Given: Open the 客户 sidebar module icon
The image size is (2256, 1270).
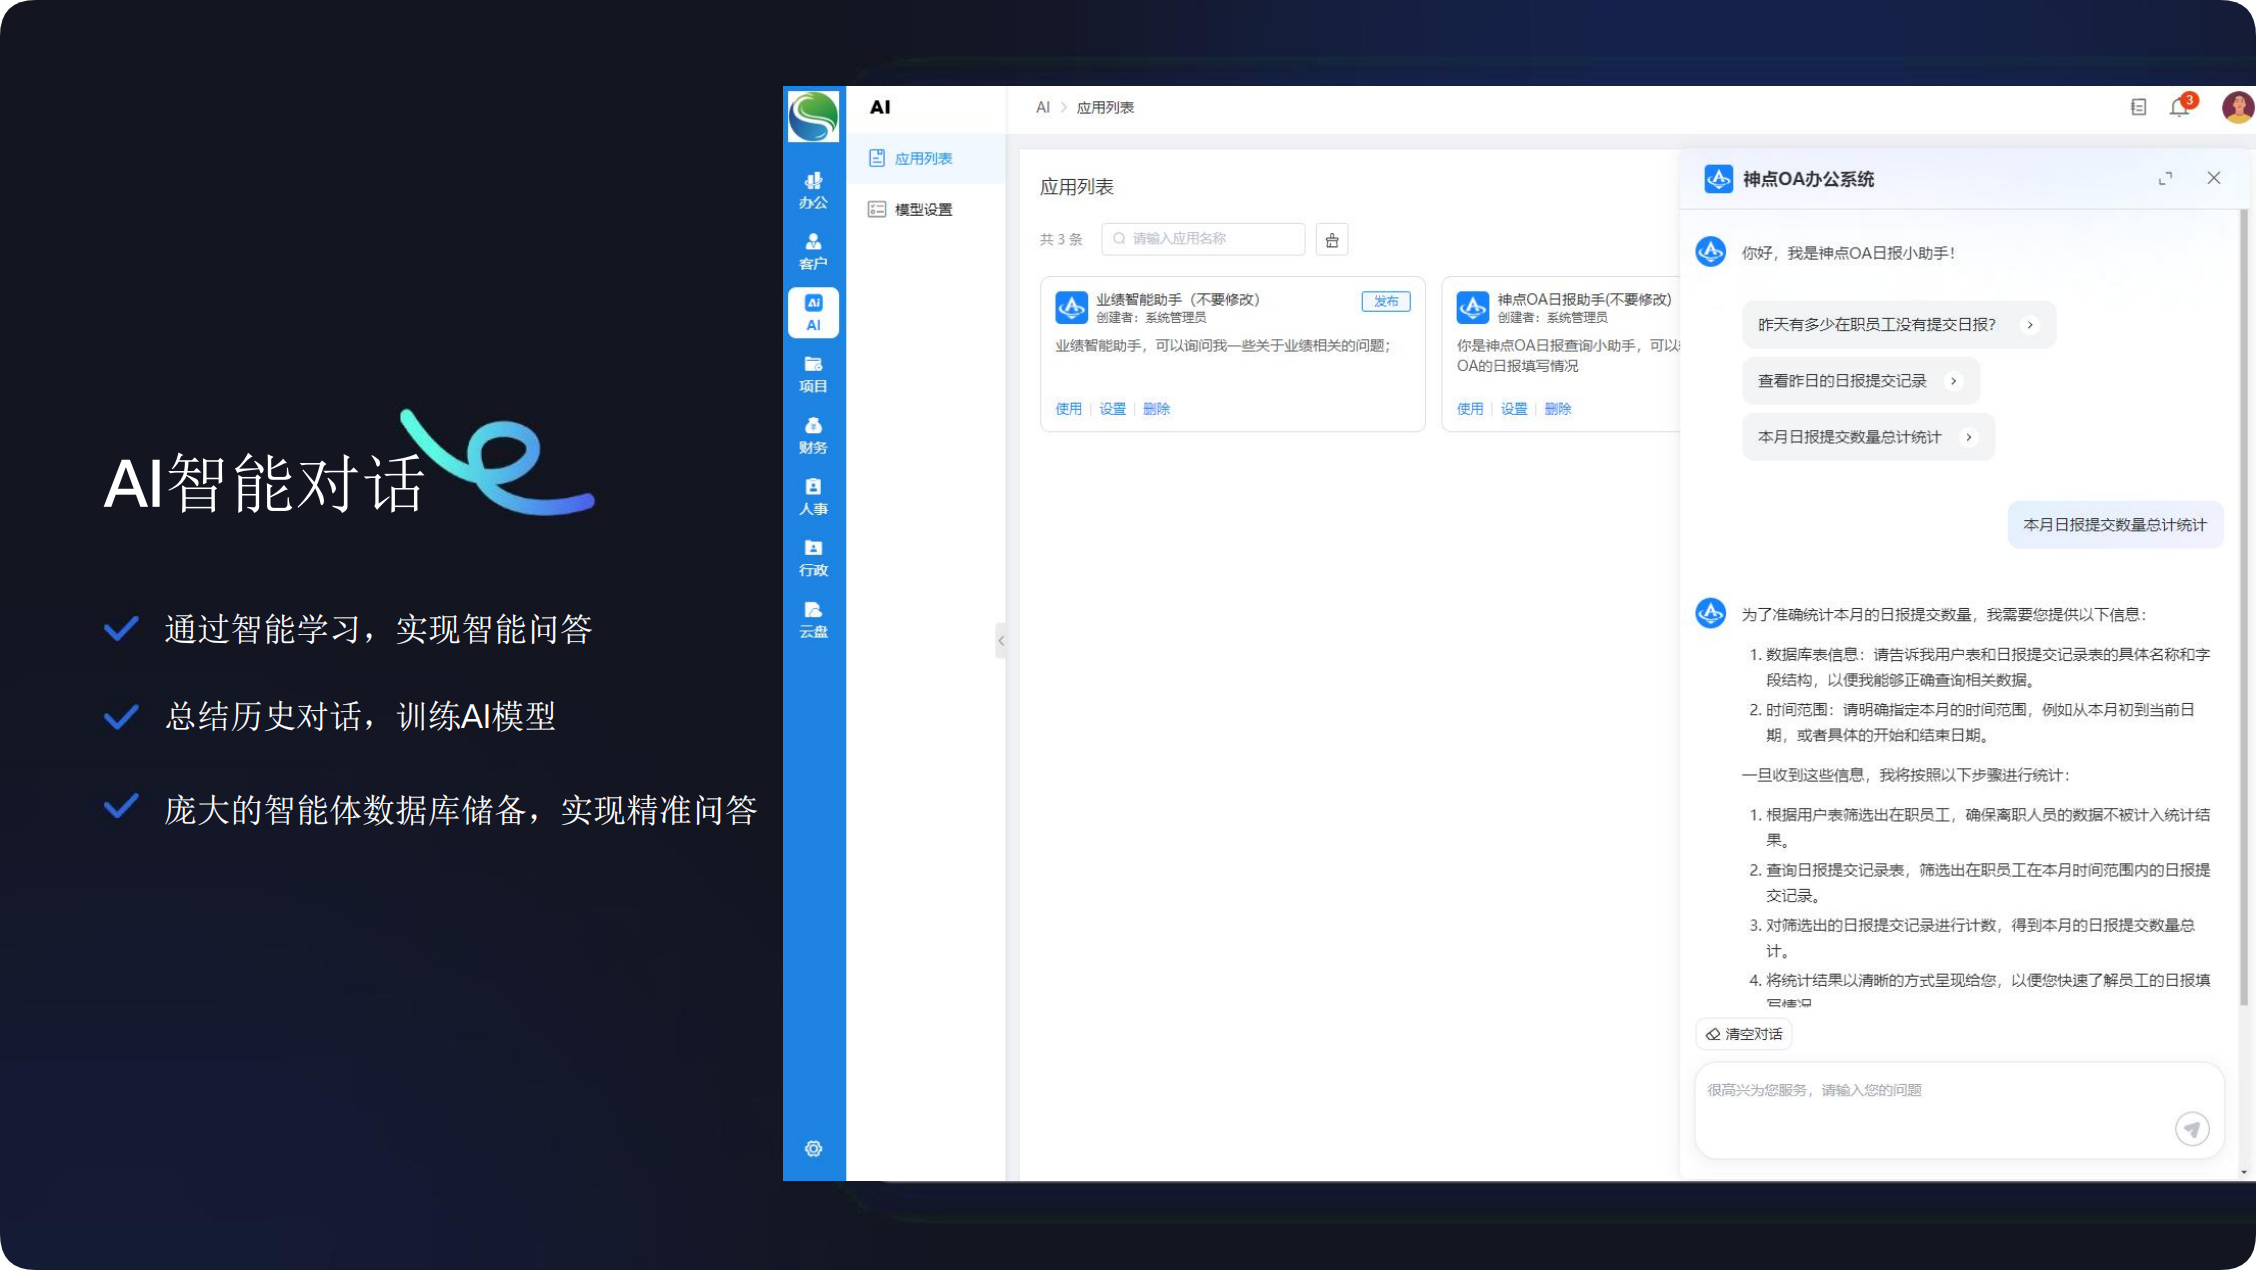Looking at the screenshot, I should pyautogui.click(x=813, y=251).
